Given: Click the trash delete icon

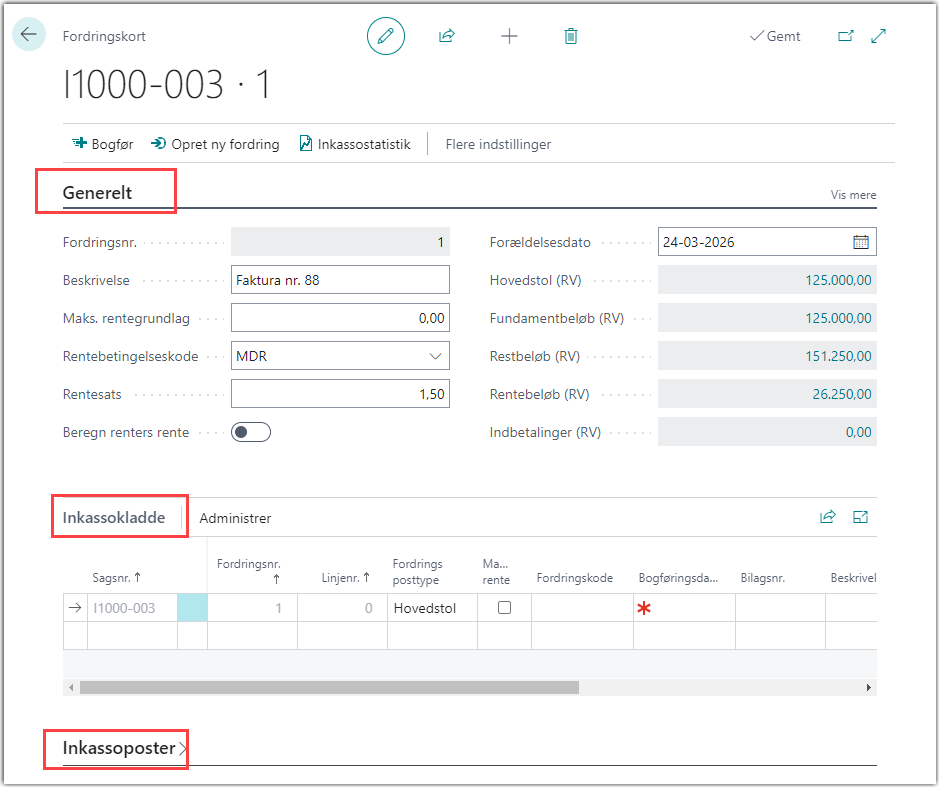Looking at the screenshot, I should click(x=571, y=36).
